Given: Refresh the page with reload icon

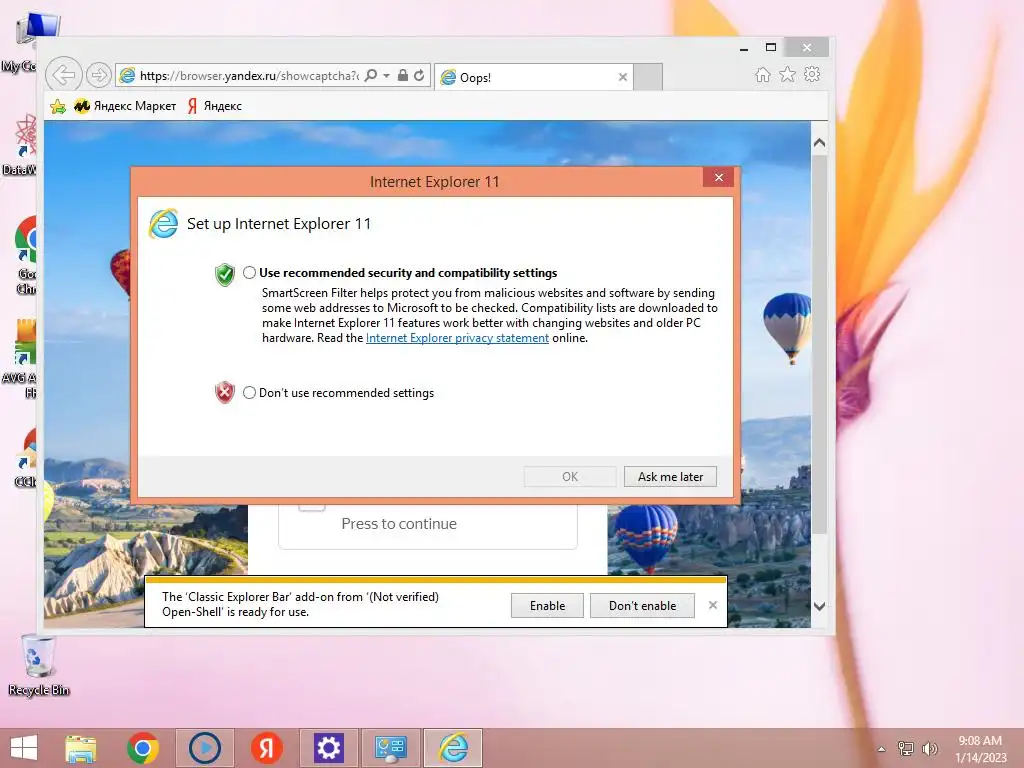Looking at the screenshot, I should pos(419,75).
